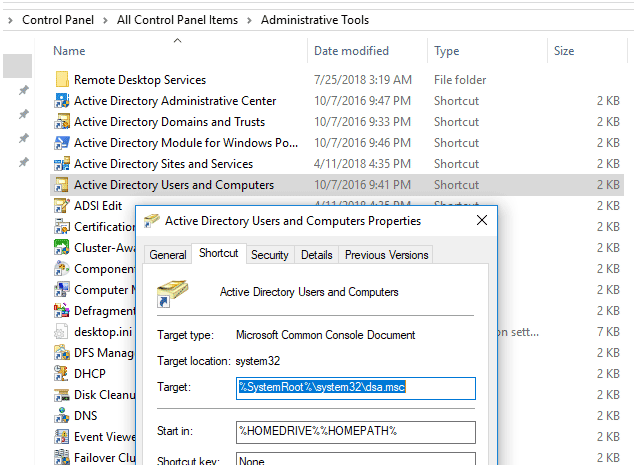643x470 pixels.
Task: Click the DNS icon
Action: point(62,415)
